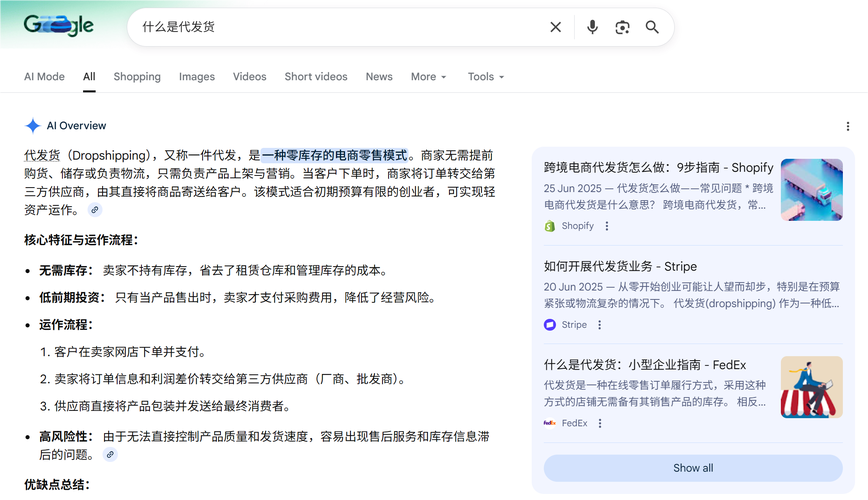Open AI Overview three-dot options menu
The height and width of the screenshot is (500, 868).
(x=848, y=126)
